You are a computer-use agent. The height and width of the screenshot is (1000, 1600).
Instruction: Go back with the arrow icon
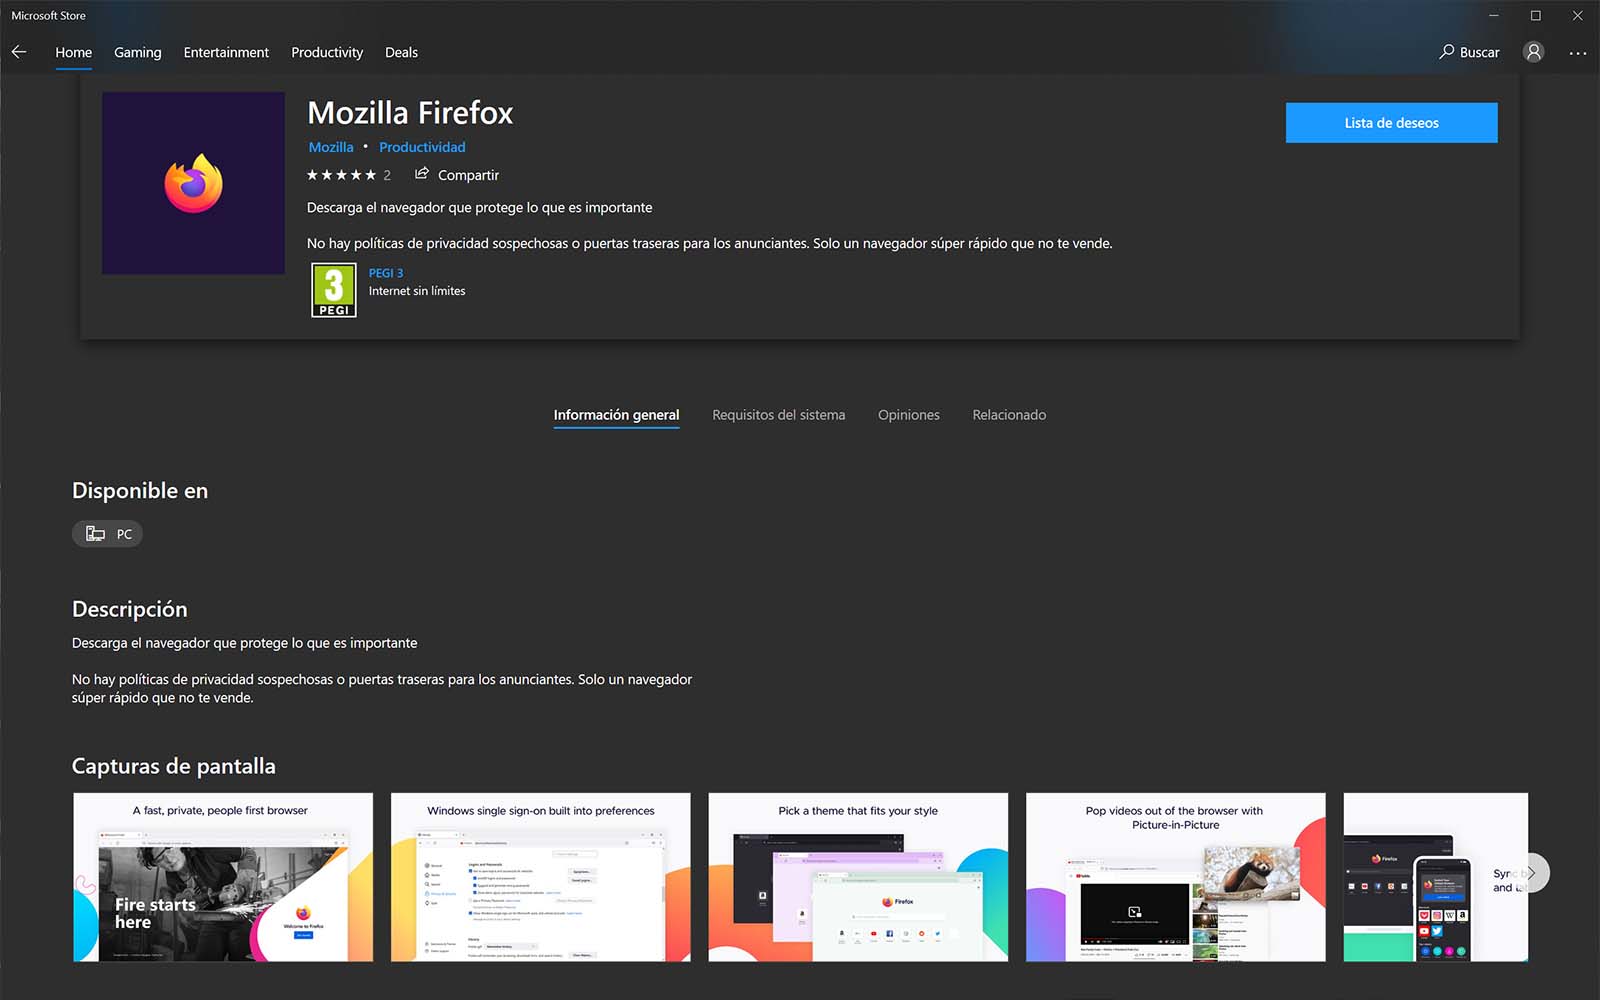click(x=19, y=52)
